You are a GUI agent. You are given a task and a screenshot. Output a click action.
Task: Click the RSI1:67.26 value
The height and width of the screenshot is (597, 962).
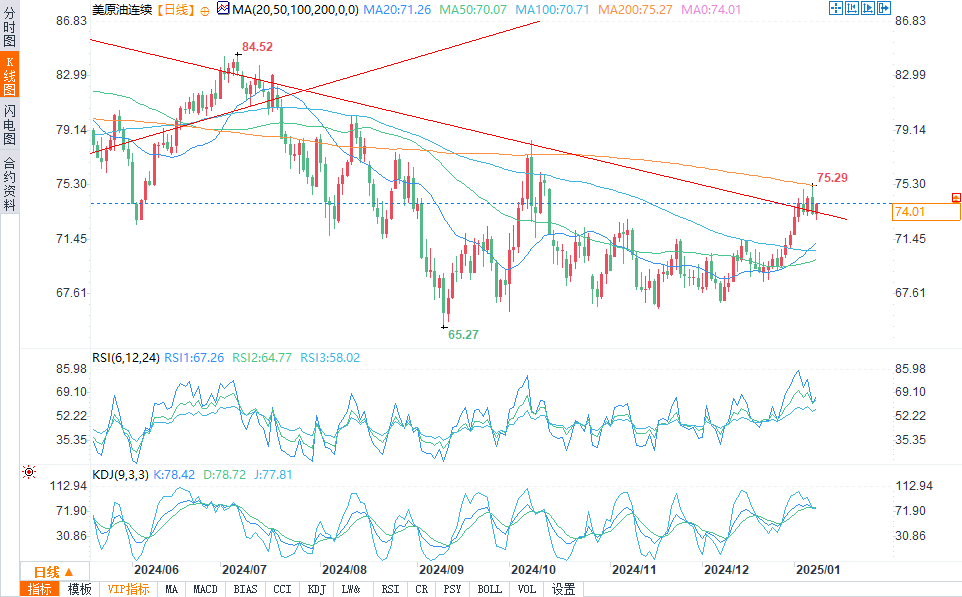pos(194,357)
